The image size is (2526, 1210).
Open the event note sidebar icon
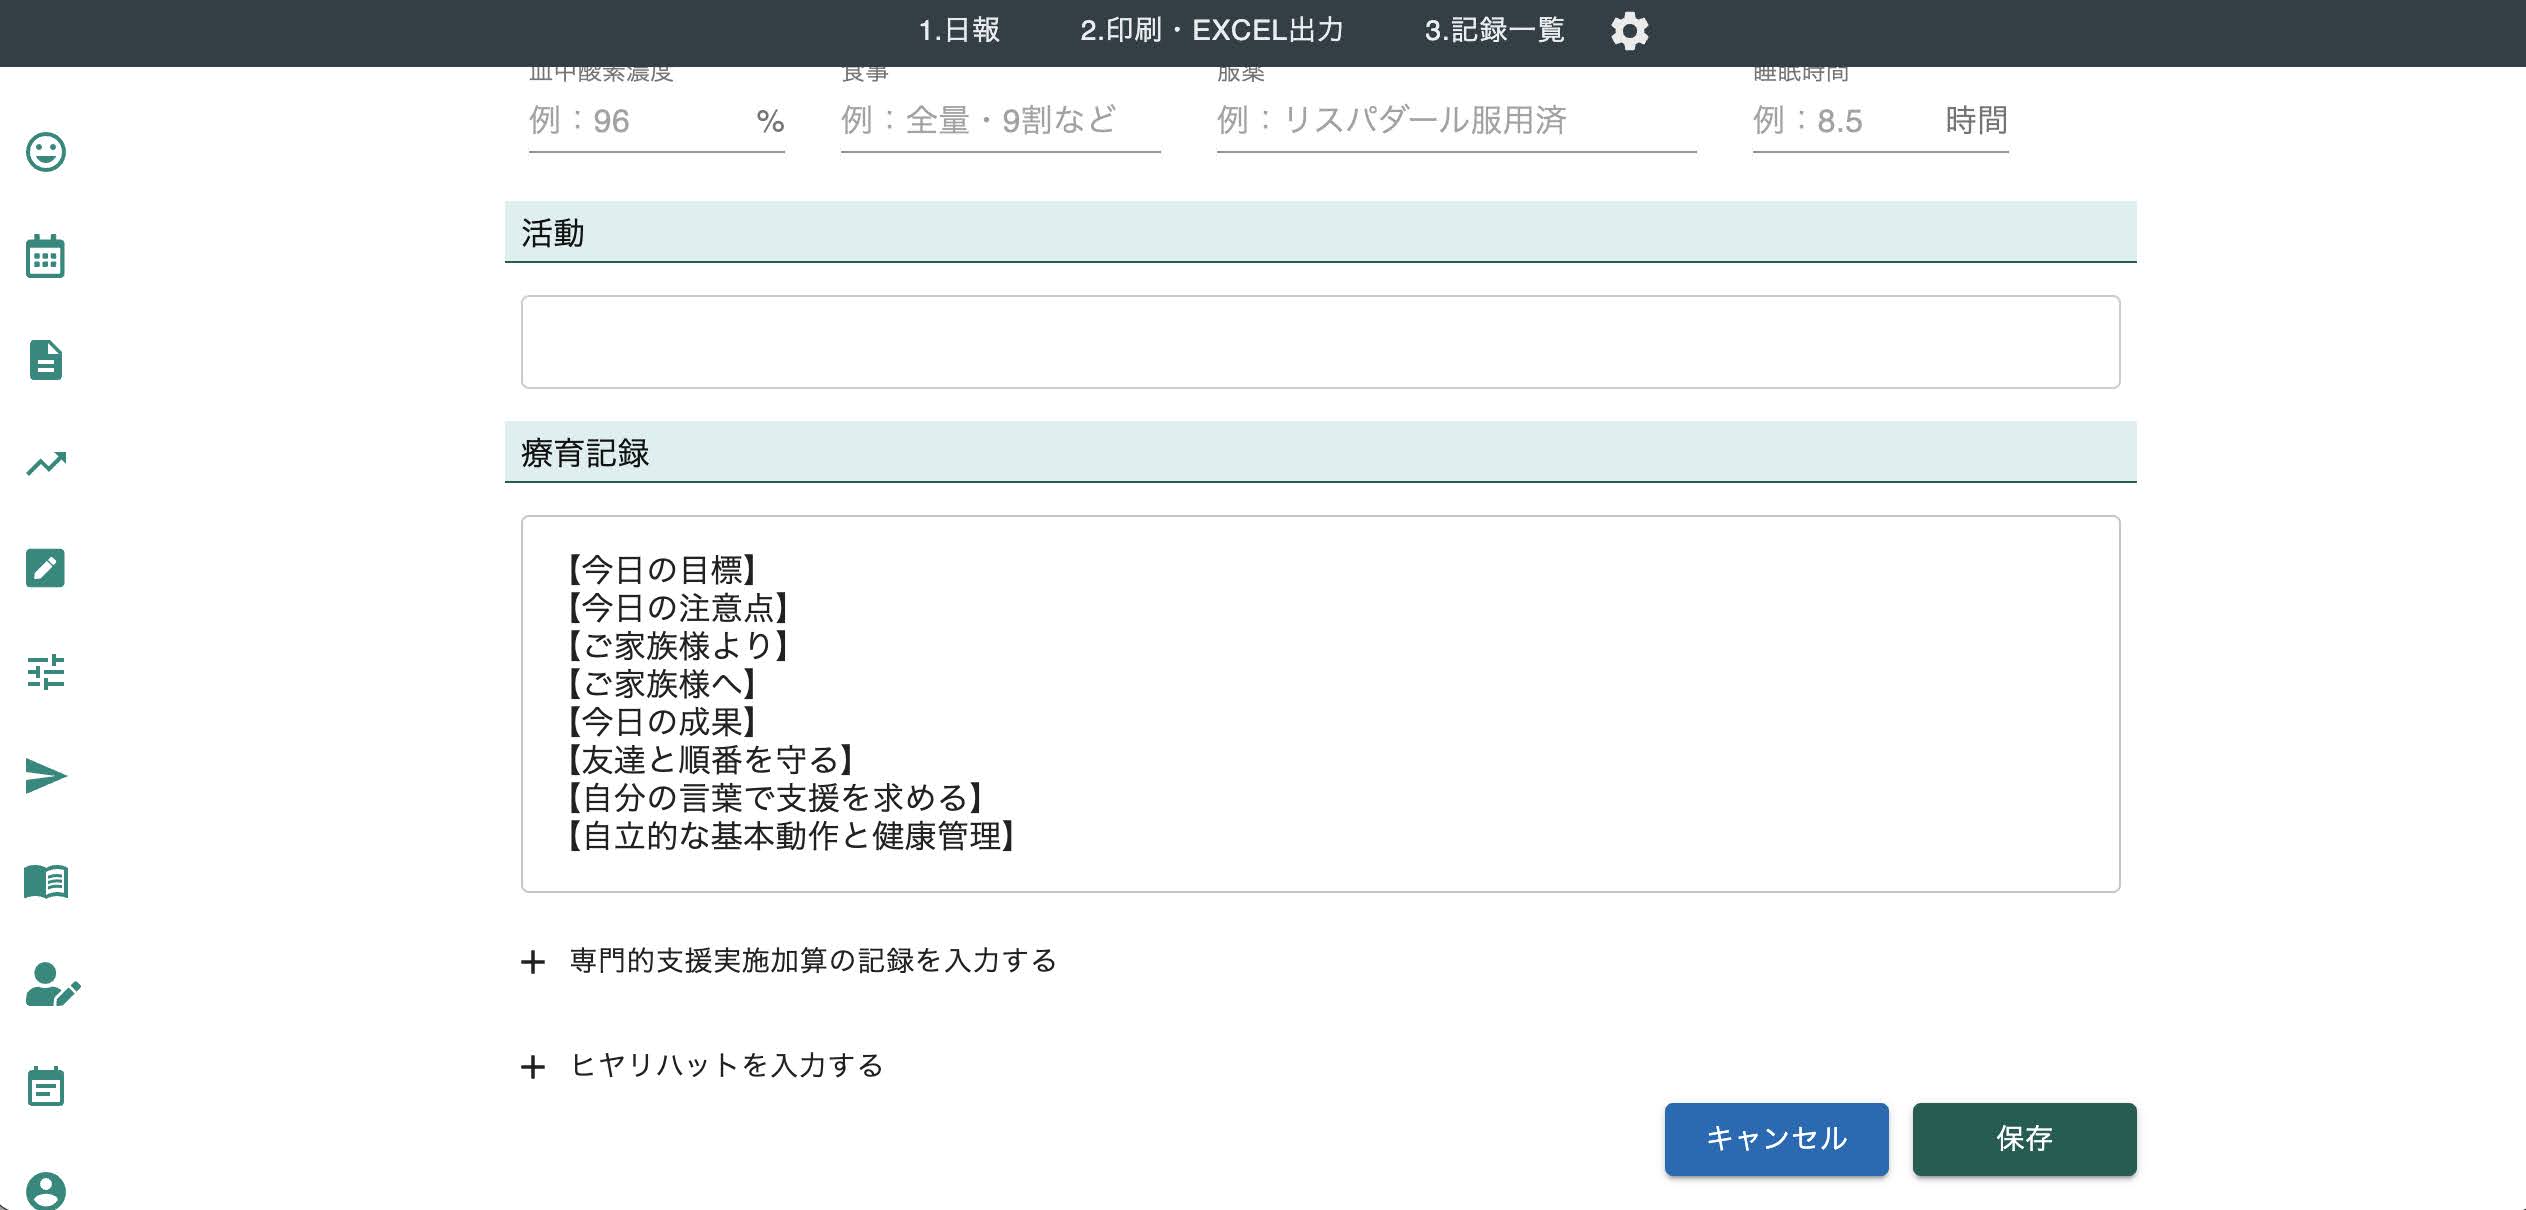click(x=46, y=1087)
